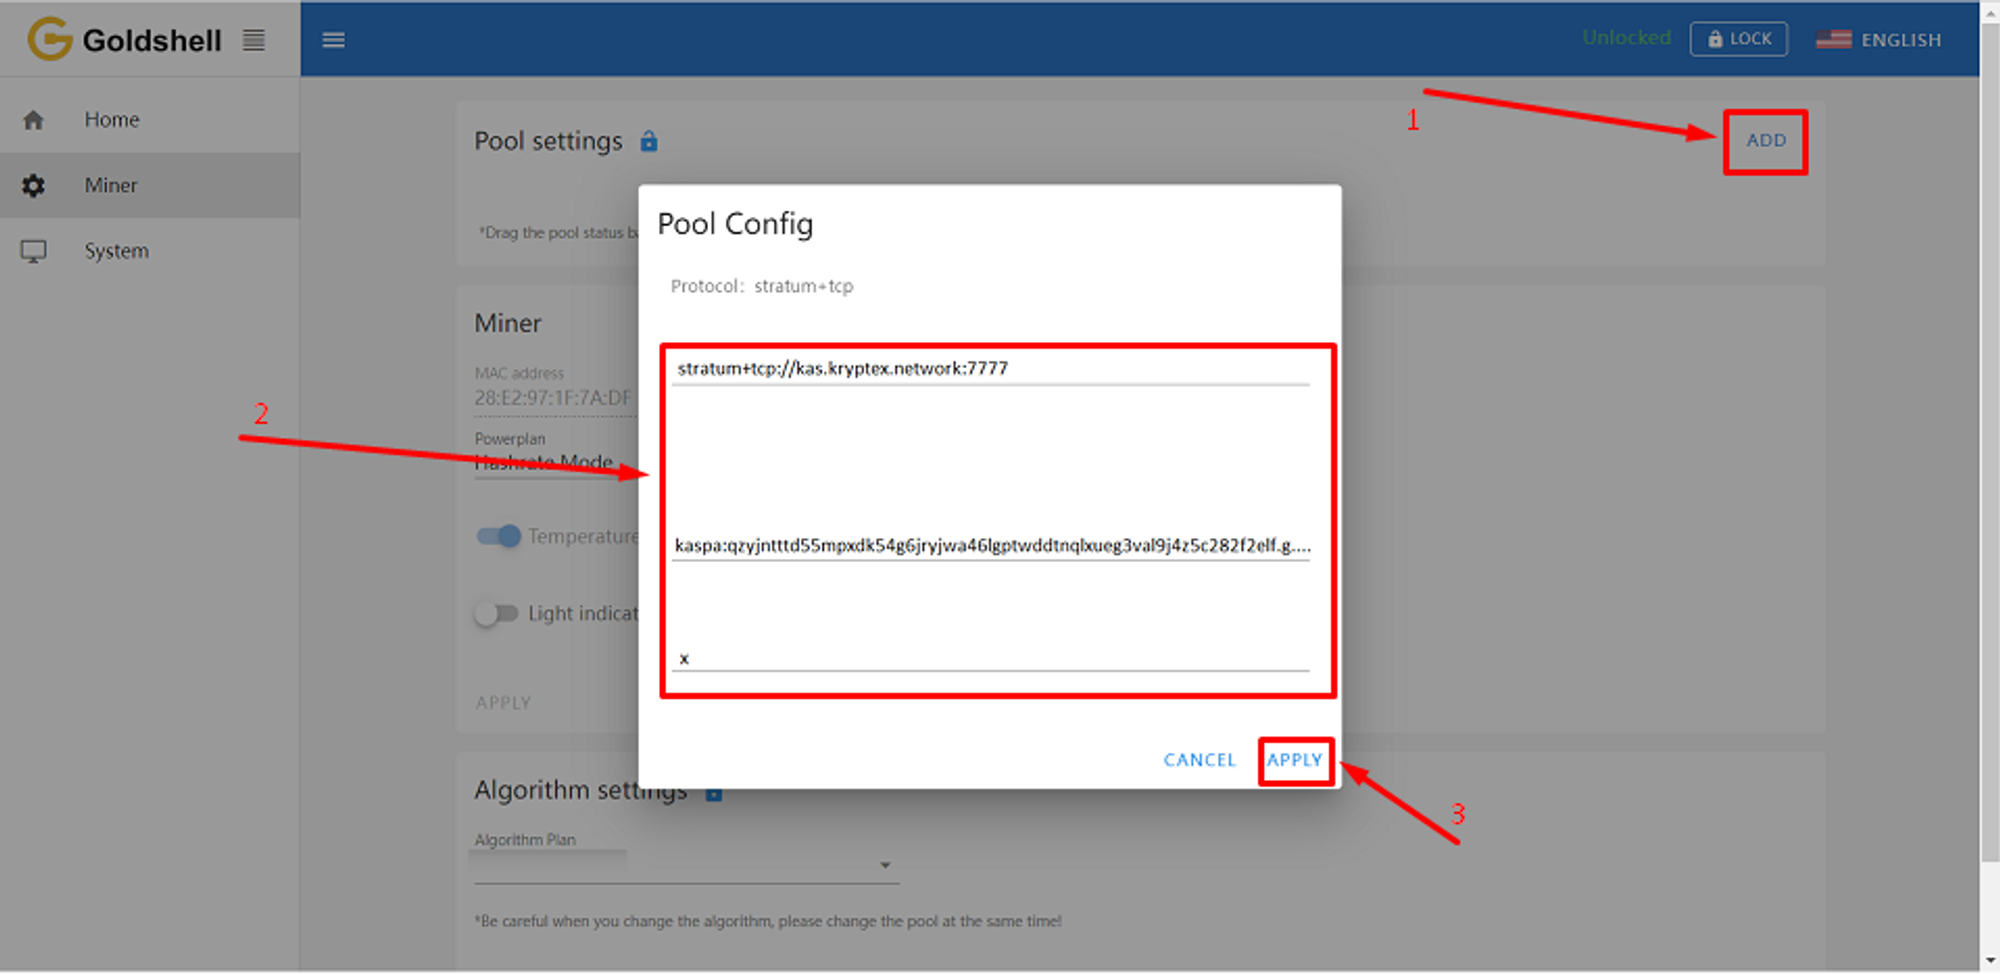Click the Home house icon
The height and width of the screenshot is (974, 2000).
[x=33, y=120]
